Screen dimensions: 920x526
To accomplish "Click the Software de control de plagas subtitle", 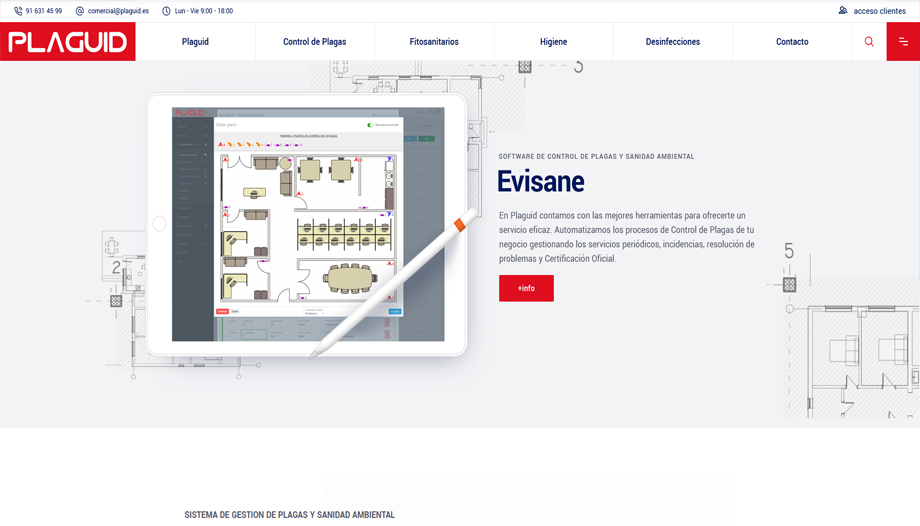I will pyautogui.click(x=596, y=157).
